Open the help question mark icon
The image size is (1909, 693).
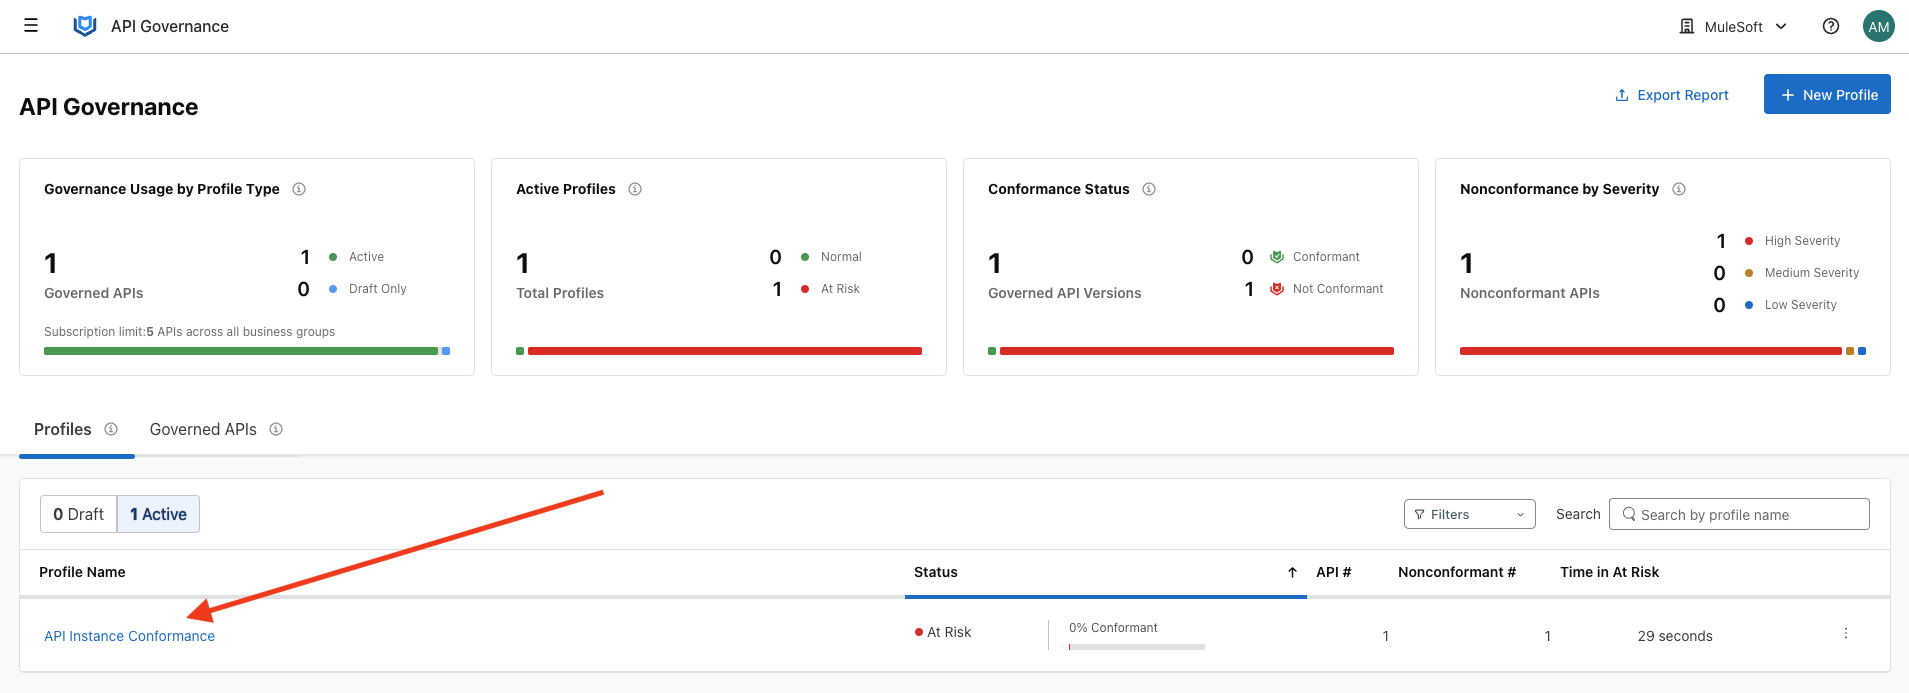tap(1830, 27)
